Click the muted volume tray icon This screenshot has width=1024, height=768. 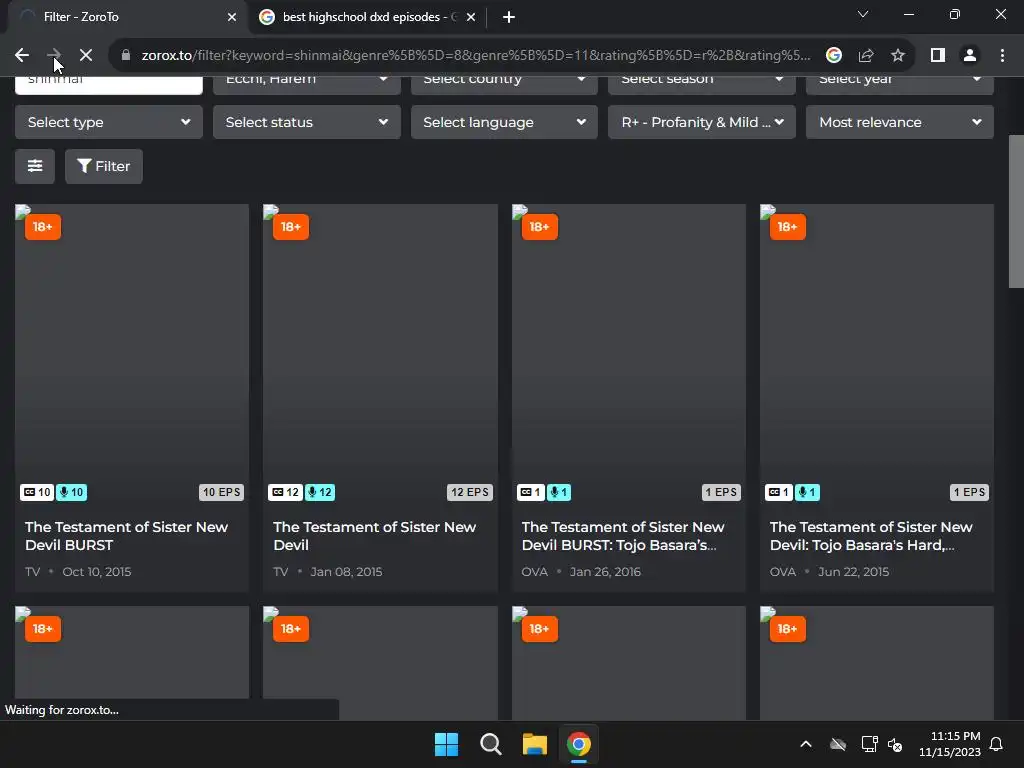click(x=895, y=744)
